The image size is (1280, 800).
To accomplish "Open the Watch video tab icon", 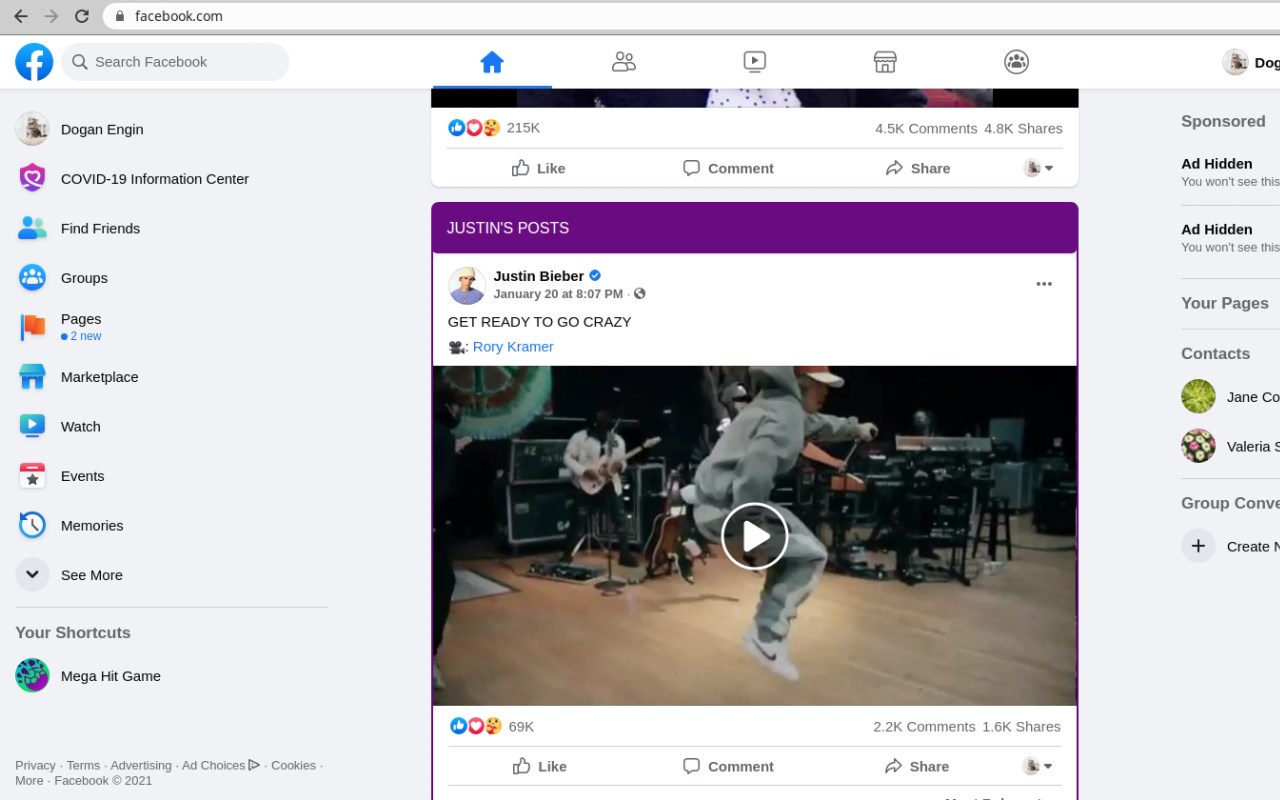I will 755,62.
